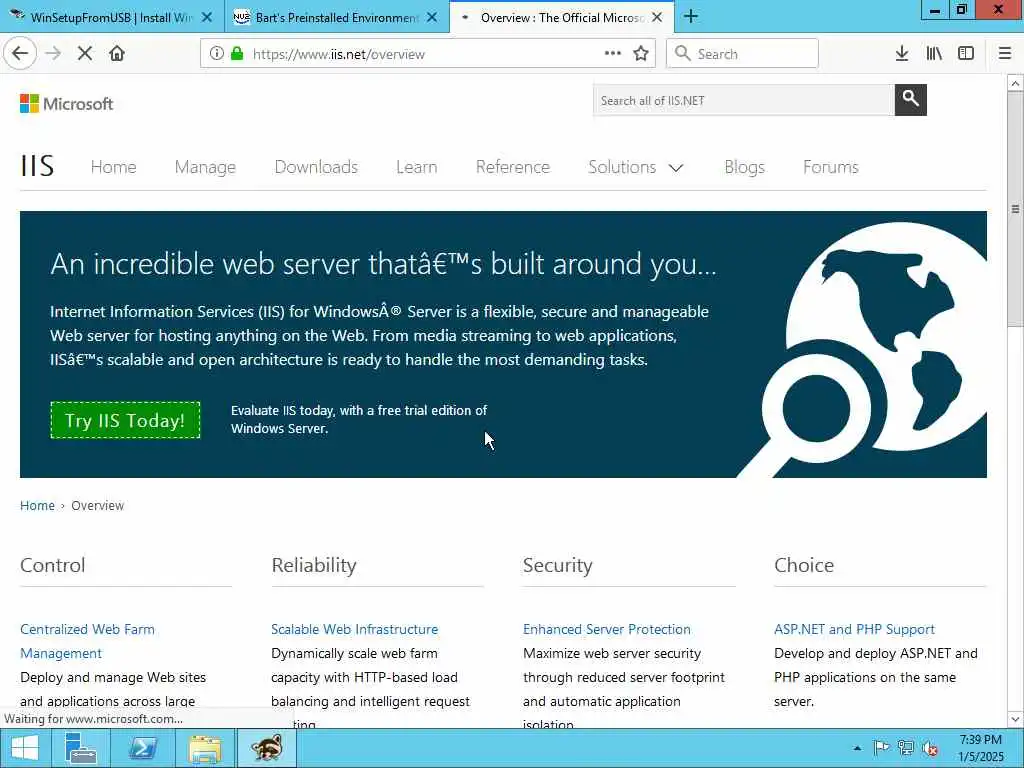Image resolution: width=1024 pixels, height=768 pixels.
Task: Click the Control section heading
Action: click(53, 565)
